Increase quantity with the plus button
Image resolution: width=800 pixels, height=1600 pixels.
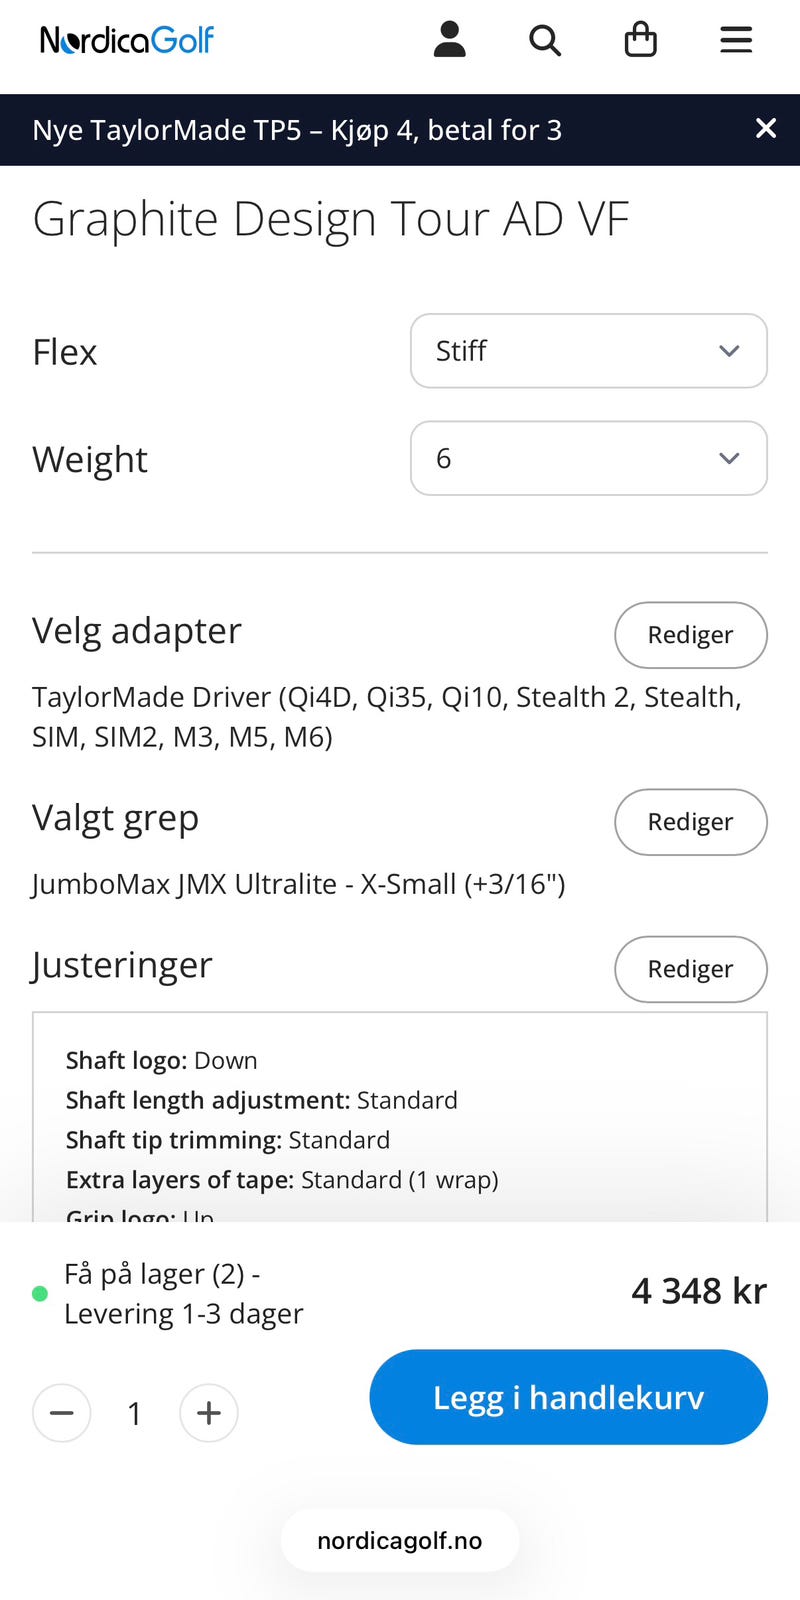pyautogui.click(x=209, y=1413)
